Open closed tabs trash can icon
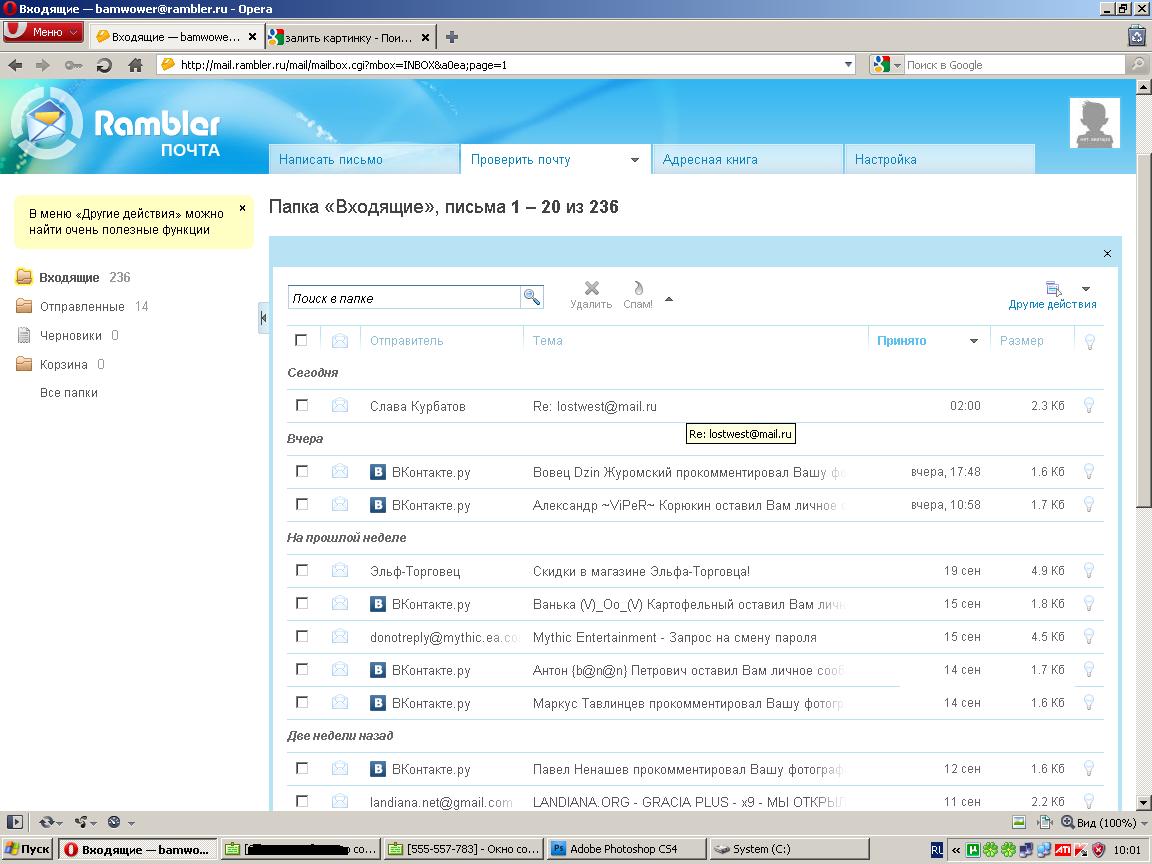 click(x=1137, y=35)
